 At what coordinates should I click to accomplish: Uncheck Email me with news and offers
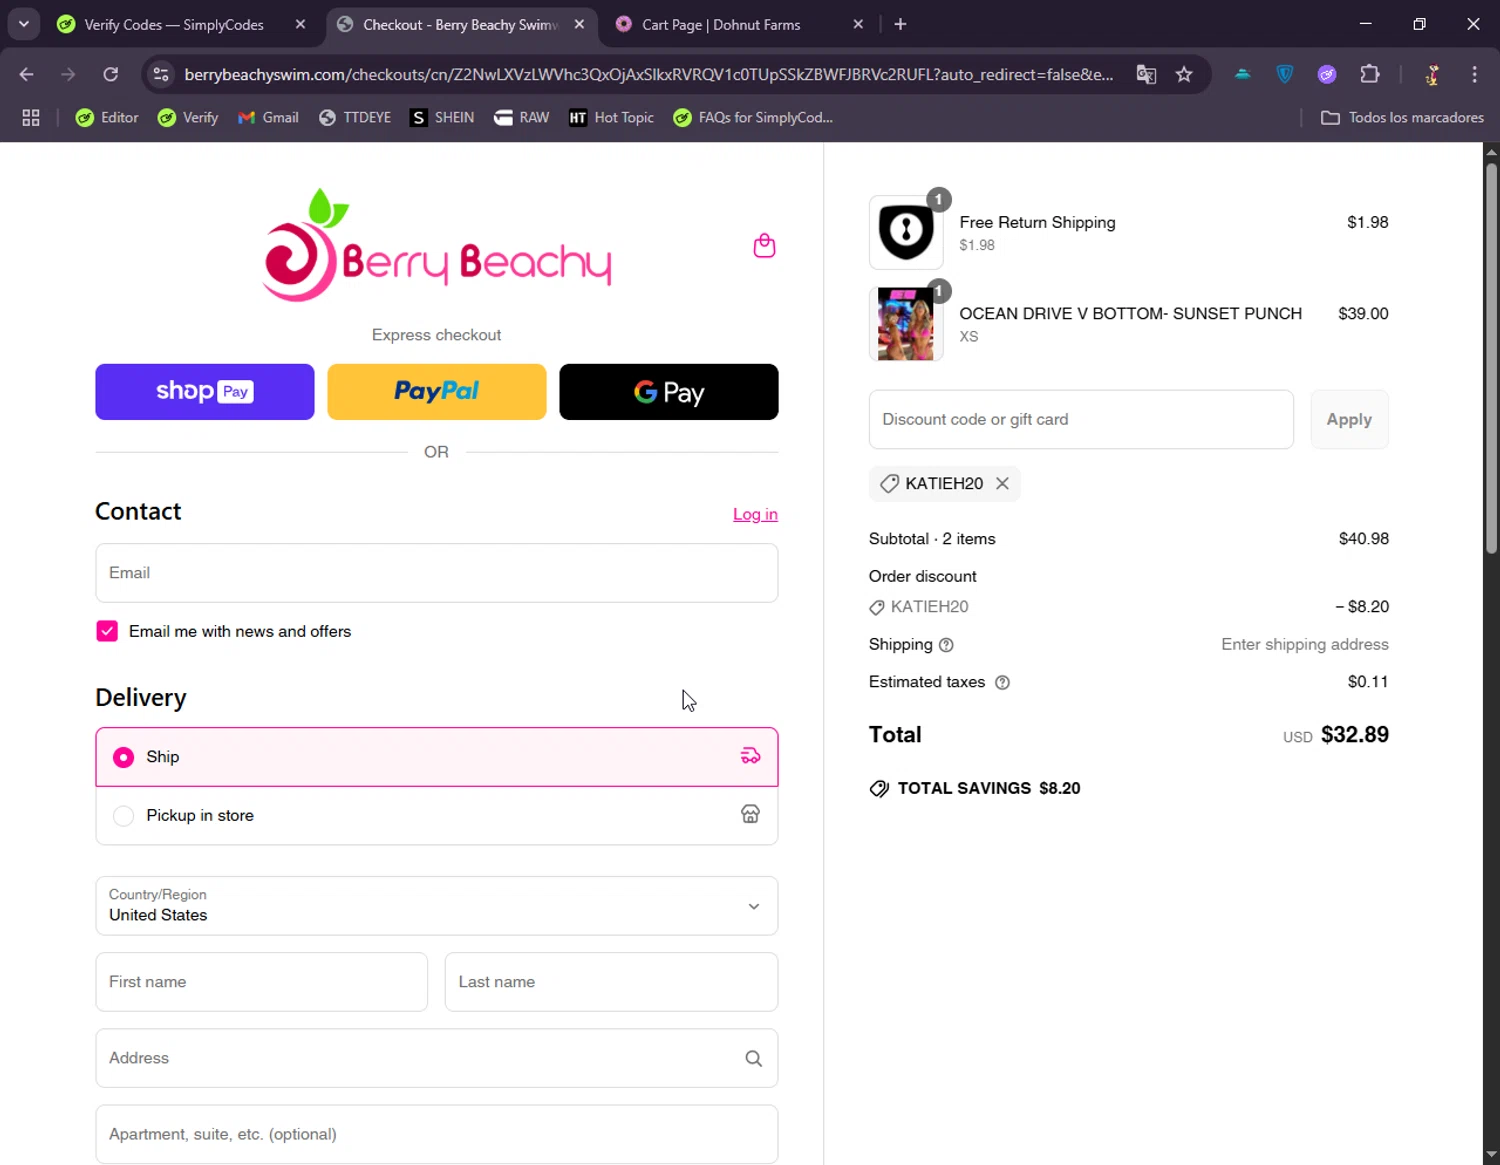point(107,631)
